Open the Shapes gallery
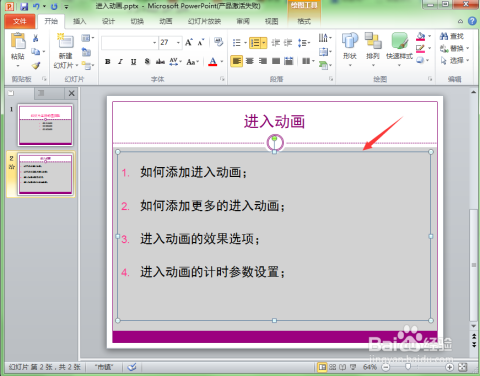The width and height of the screenshot is (480, 376). coord(350,49)
